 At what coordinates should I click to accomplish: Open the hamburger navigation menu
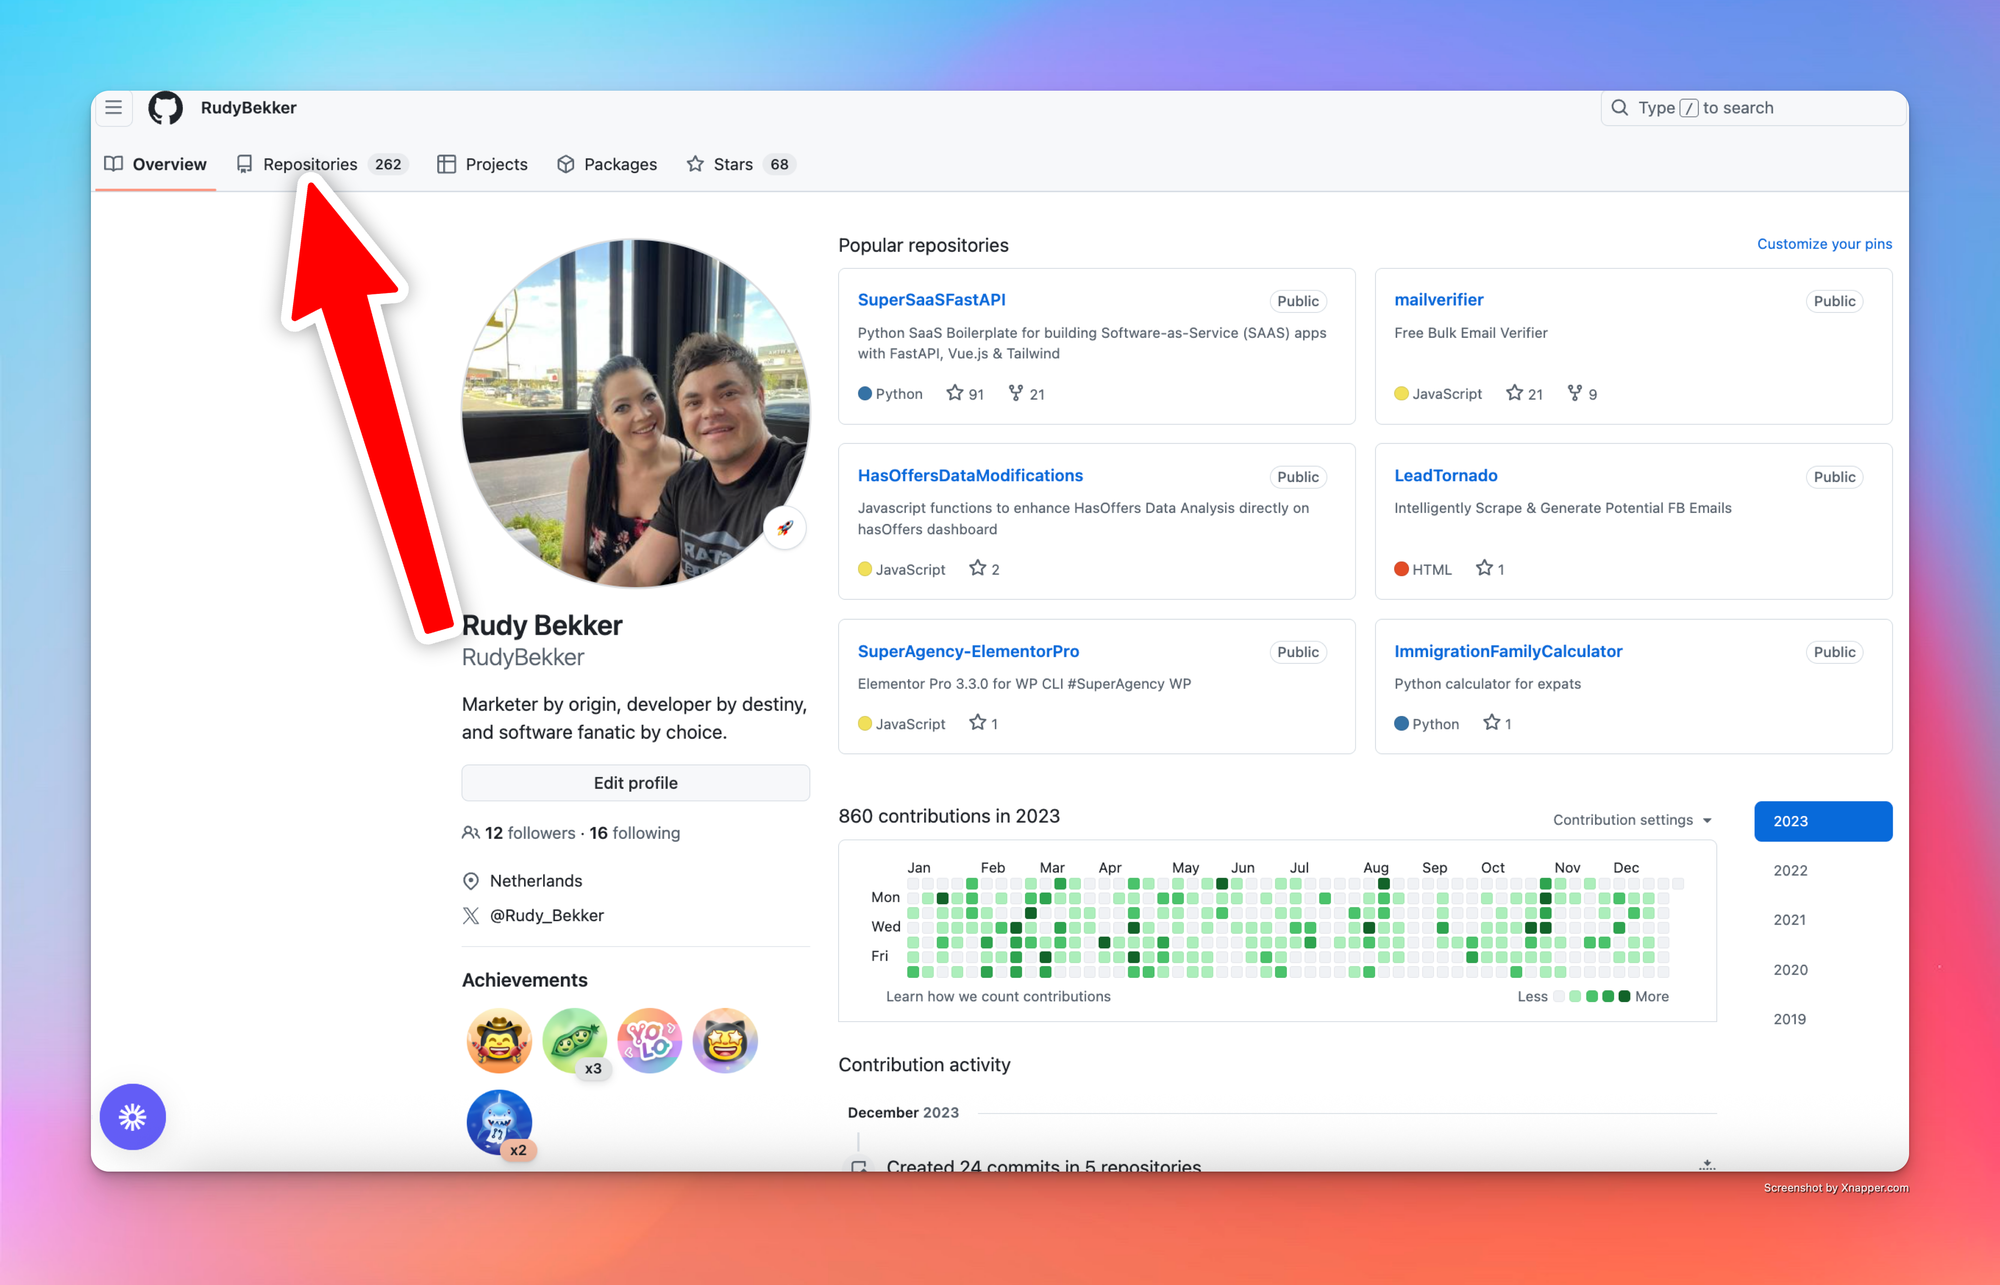pyautogui.click(x=114, y=108)
